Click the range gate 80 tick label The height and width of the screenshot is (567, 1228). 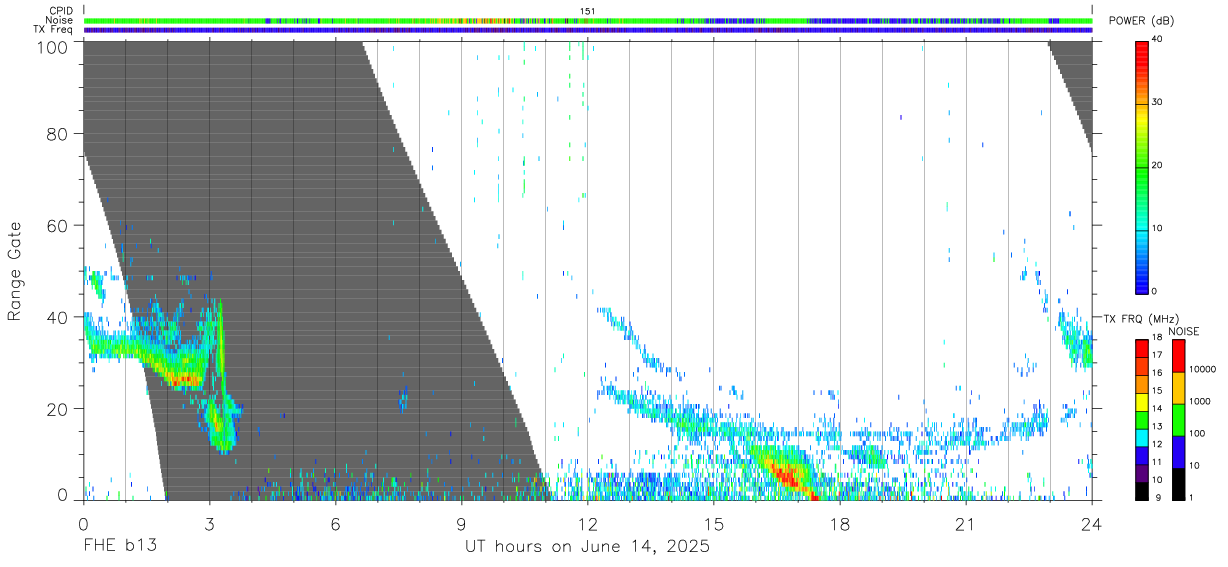tap(59, 134)
